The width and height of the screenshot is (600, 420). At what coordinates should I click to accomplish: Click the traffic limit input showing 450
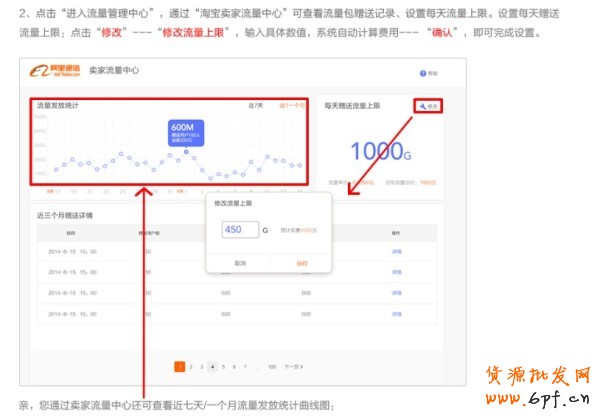[241, 229]
